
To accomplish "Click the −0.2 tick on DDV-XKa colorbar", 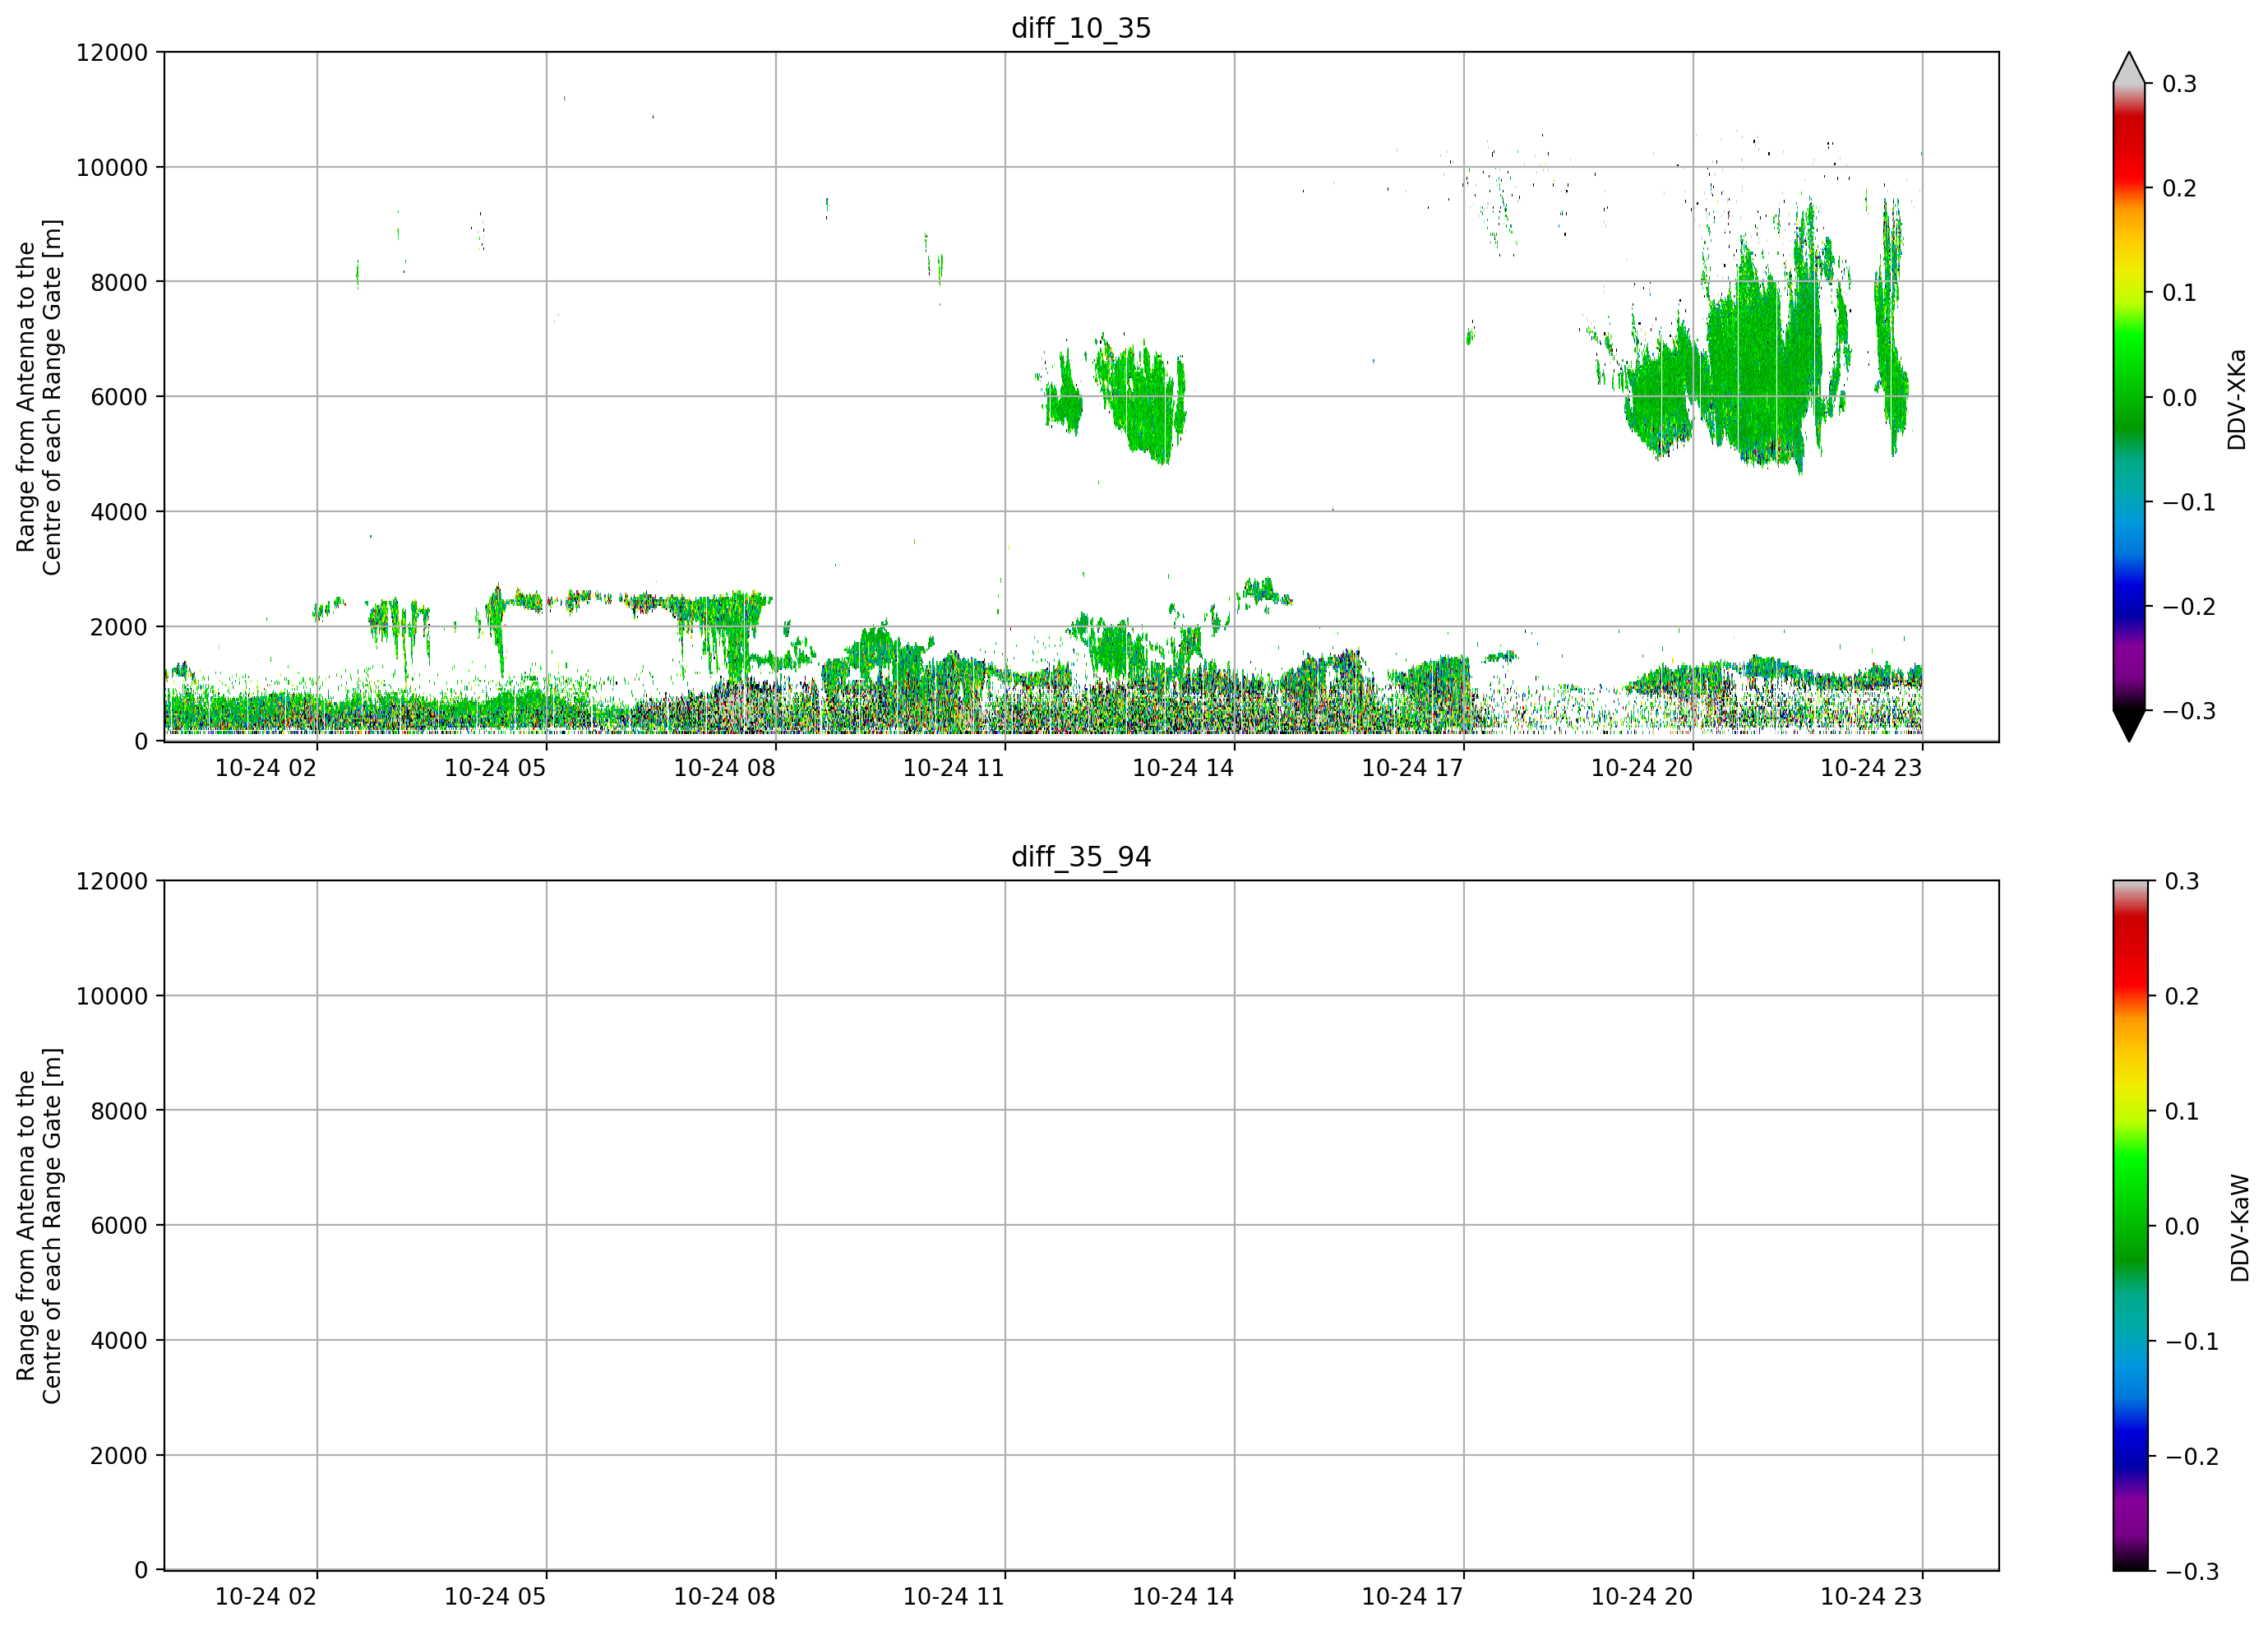I will point(2189,607).
